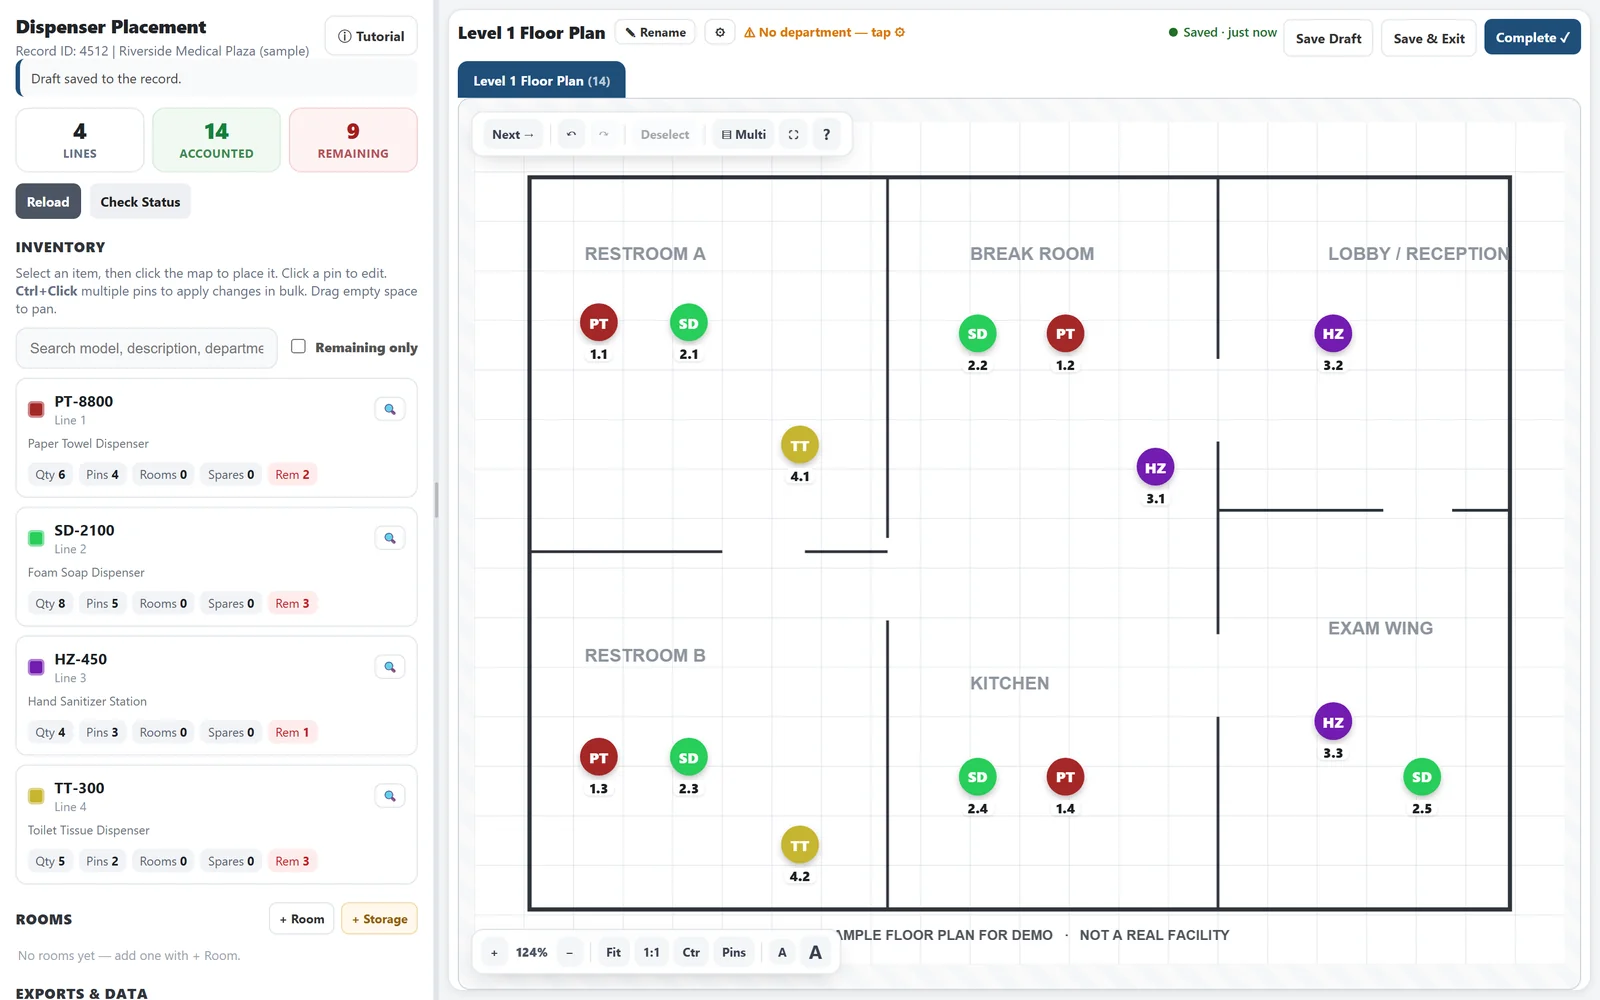Click the undo arrow in map toolbar
Viewport: 1600px width, 1000px height.
[571, 134]
